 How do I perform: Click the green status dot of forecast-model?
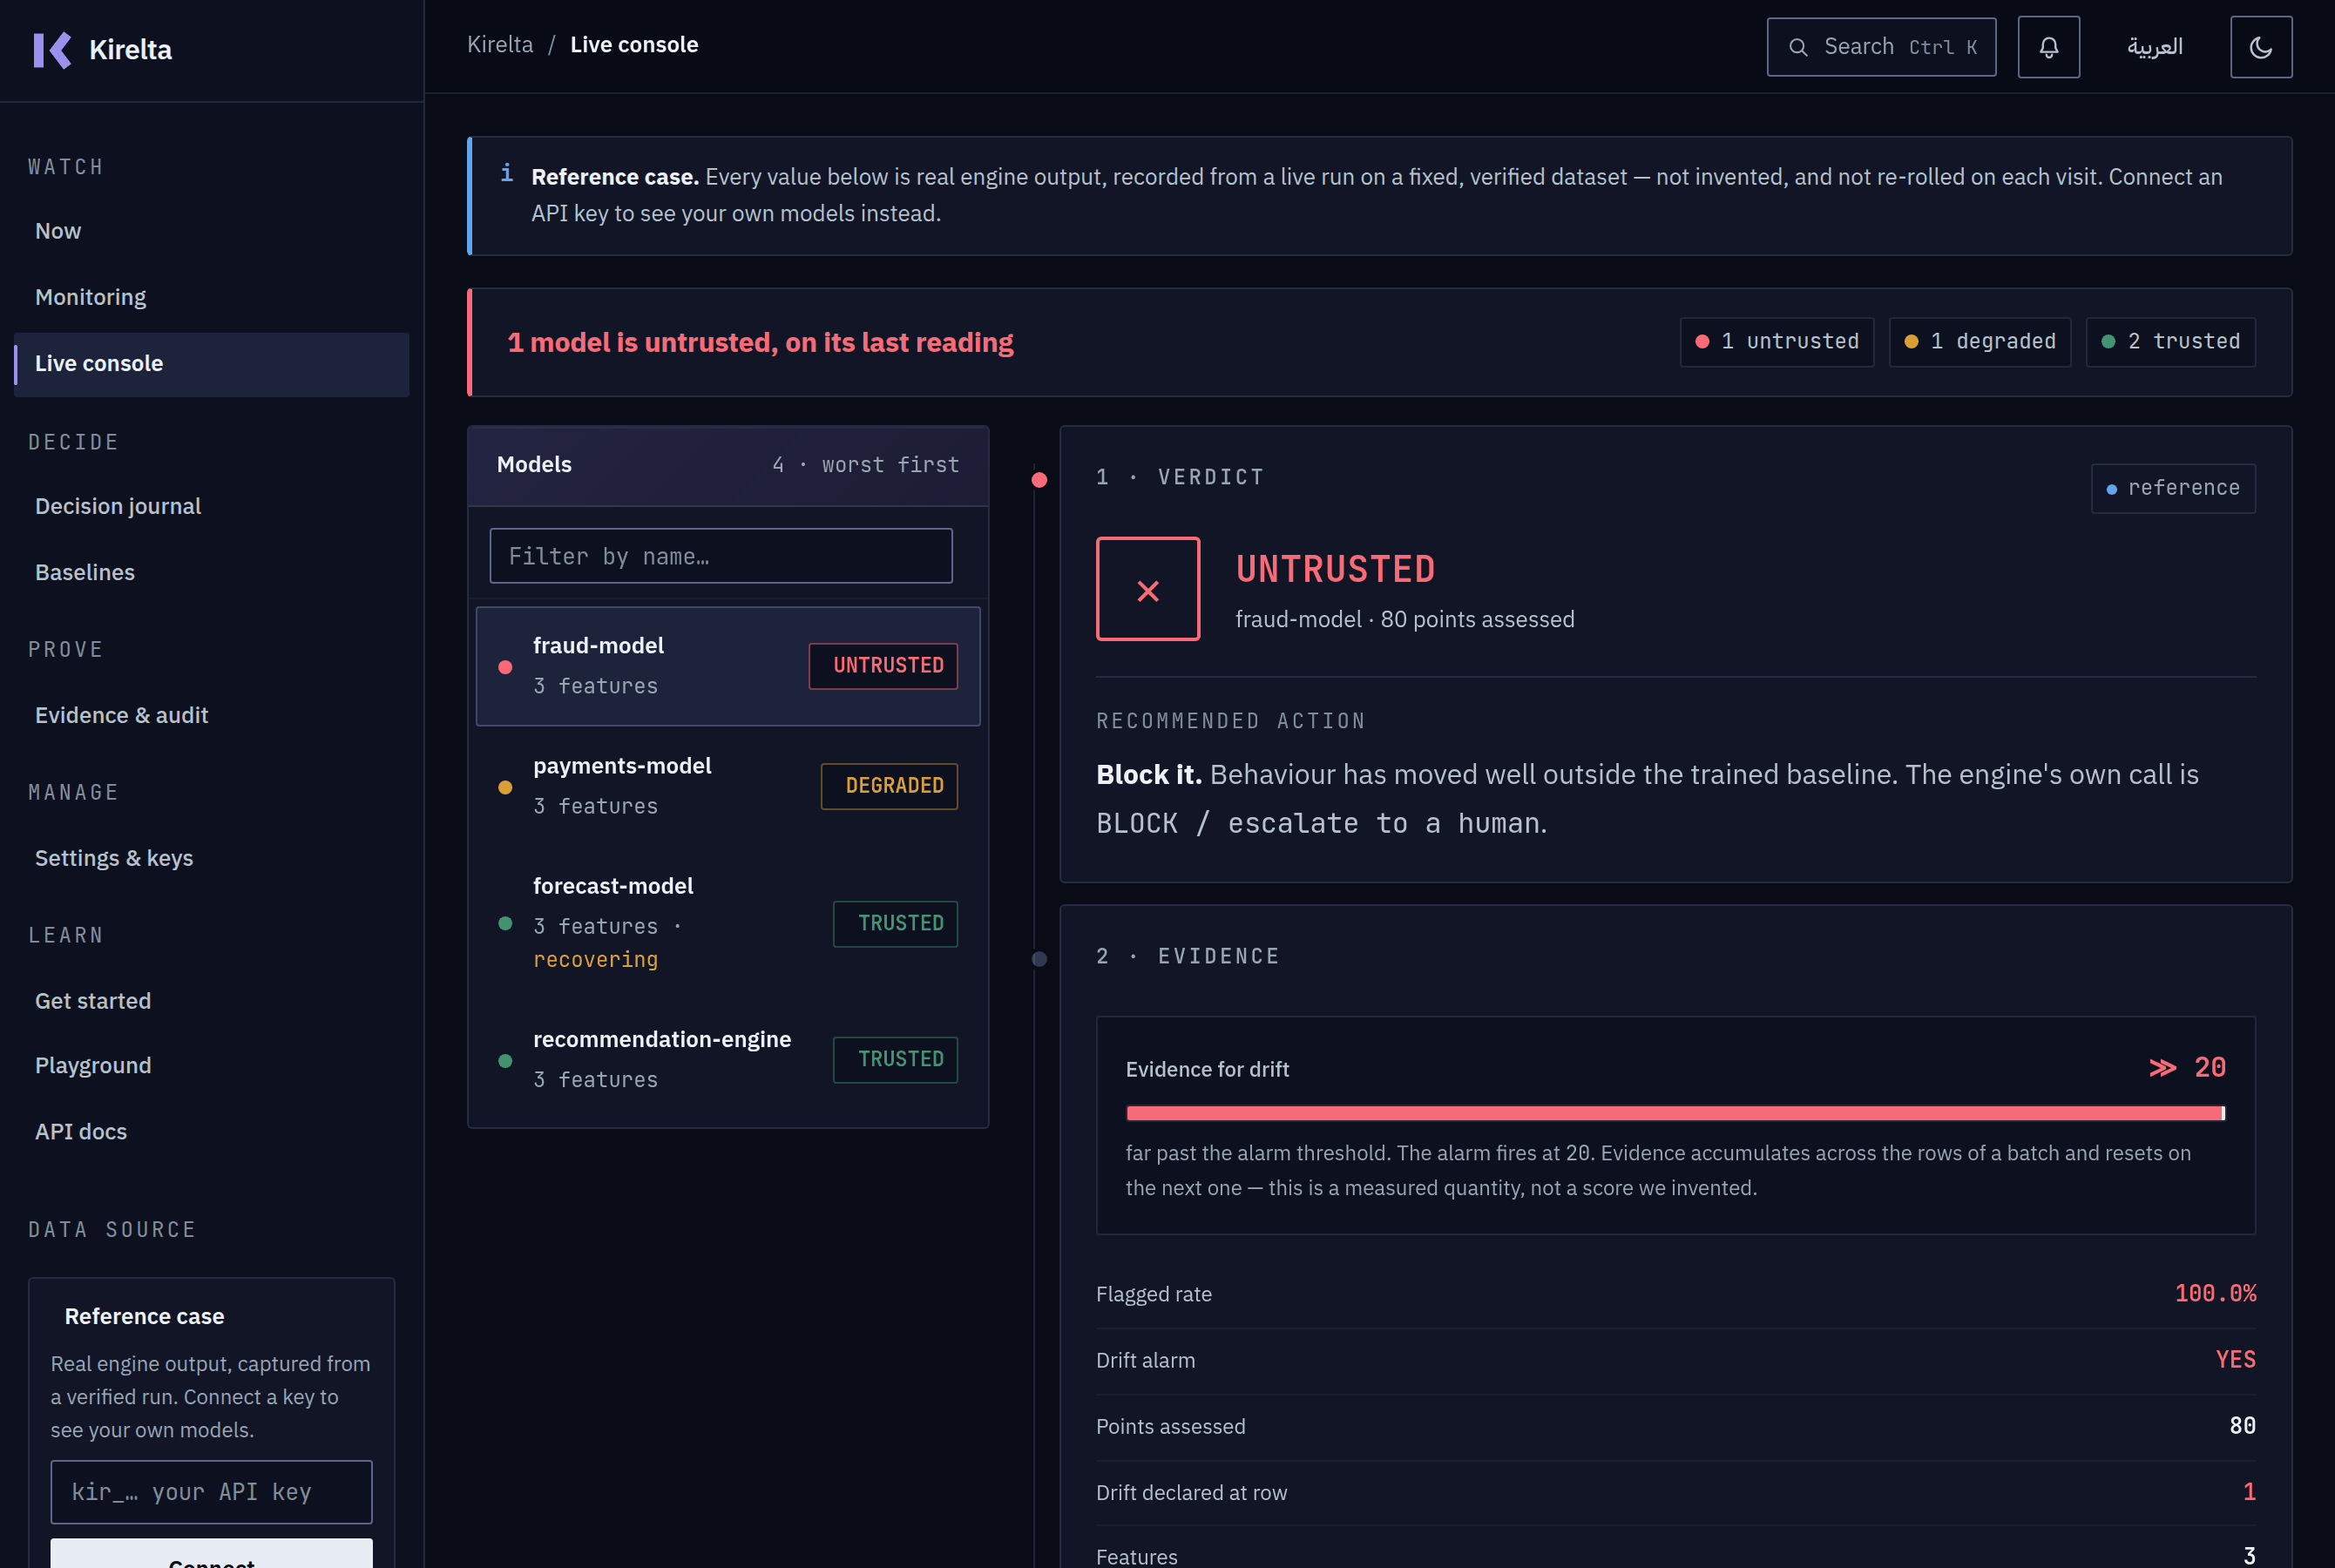[505, 924]
